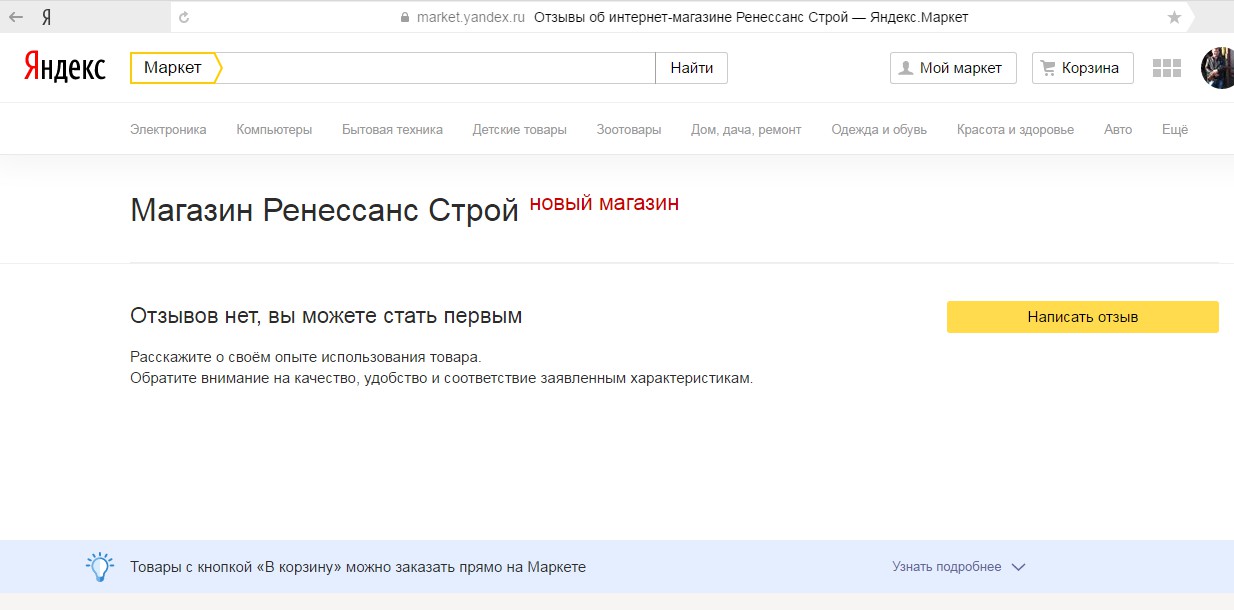Screen dimensions: 1234x610
Task: Open Детские товары category
Action: tap(520, 129)
